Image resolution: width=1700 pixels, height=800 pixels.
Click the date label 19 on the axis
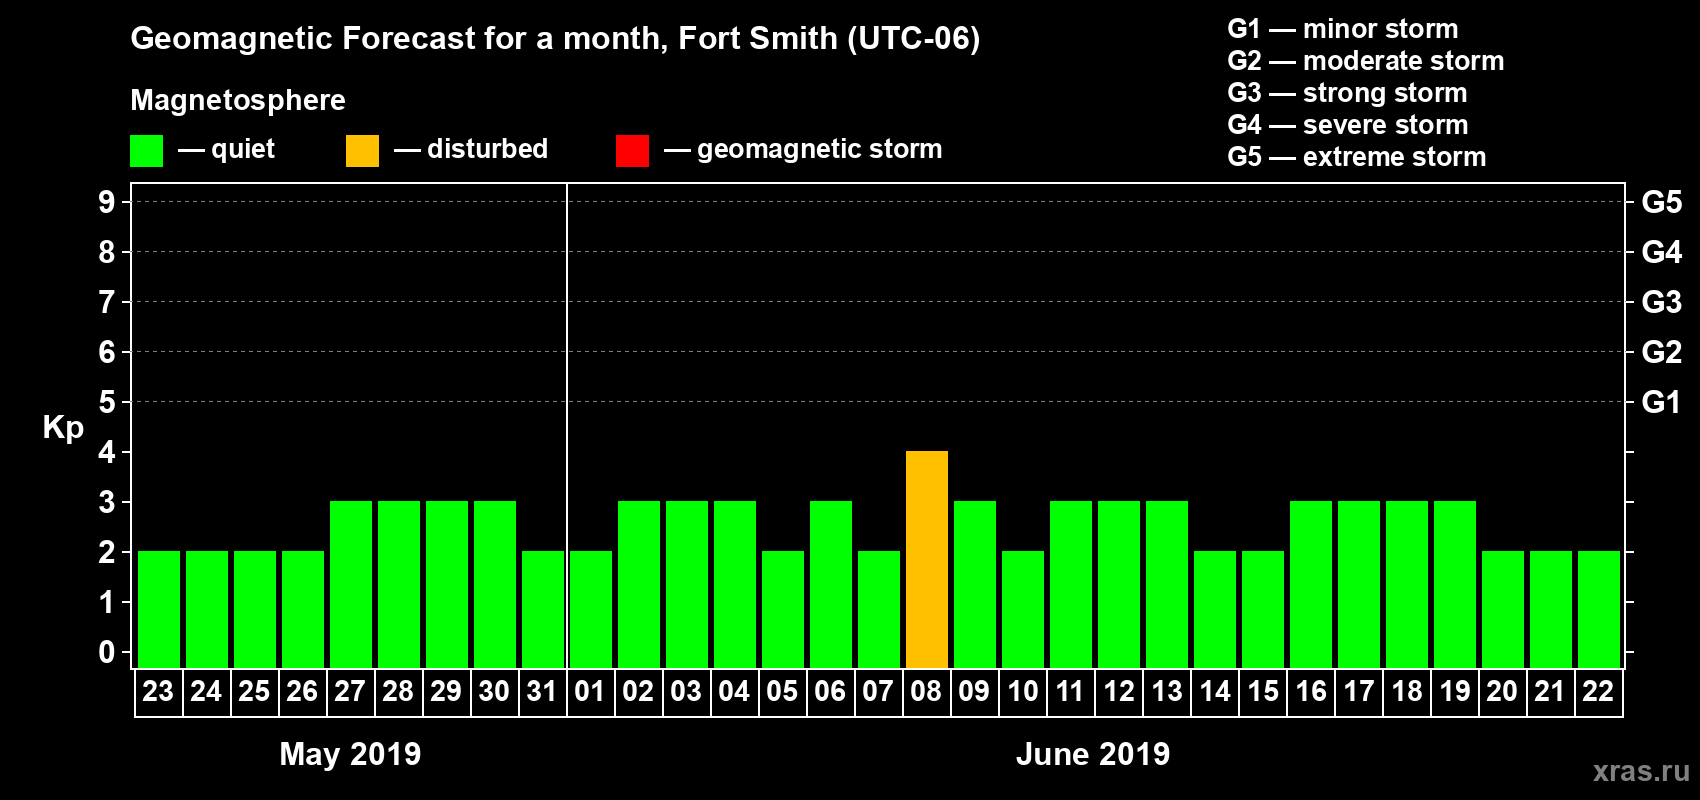(1455, 692)
